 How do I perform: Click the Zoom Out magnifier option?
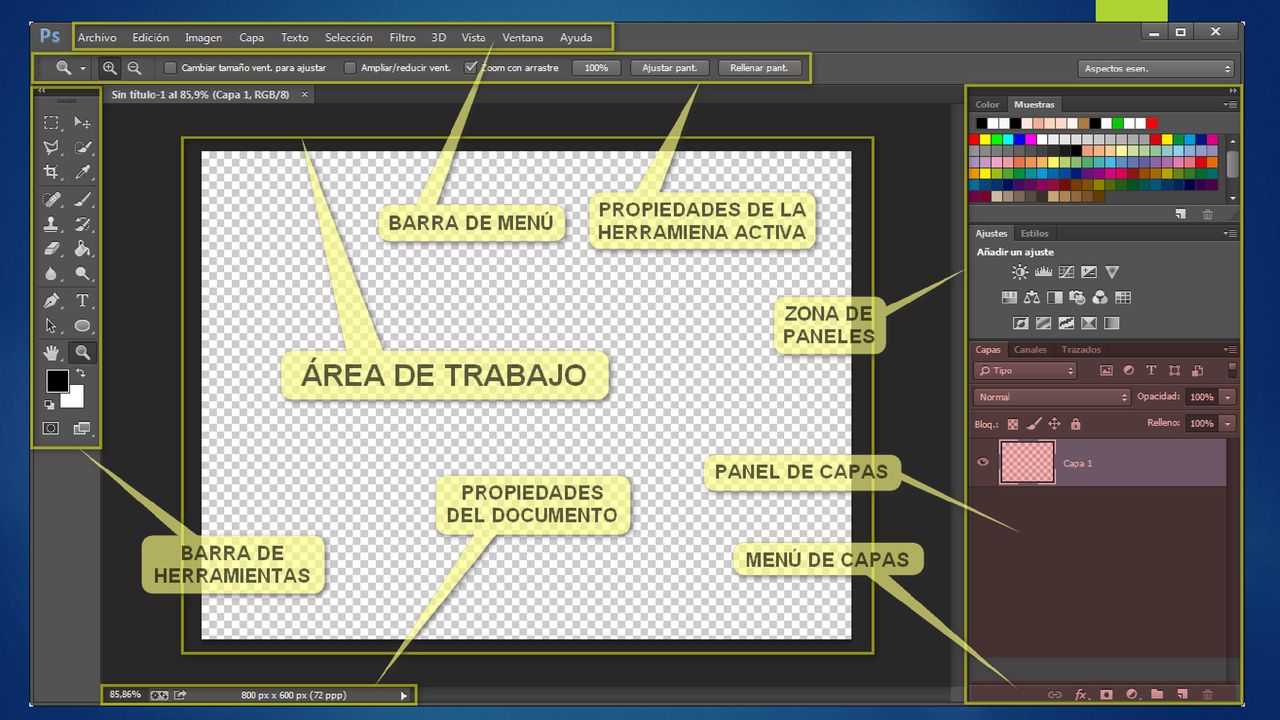tap(134, 68)
